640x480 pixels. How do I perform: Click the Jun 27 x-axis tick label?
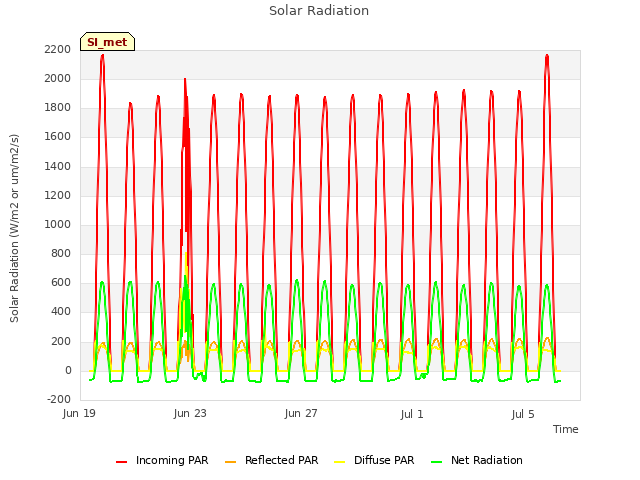click(301, 414)
